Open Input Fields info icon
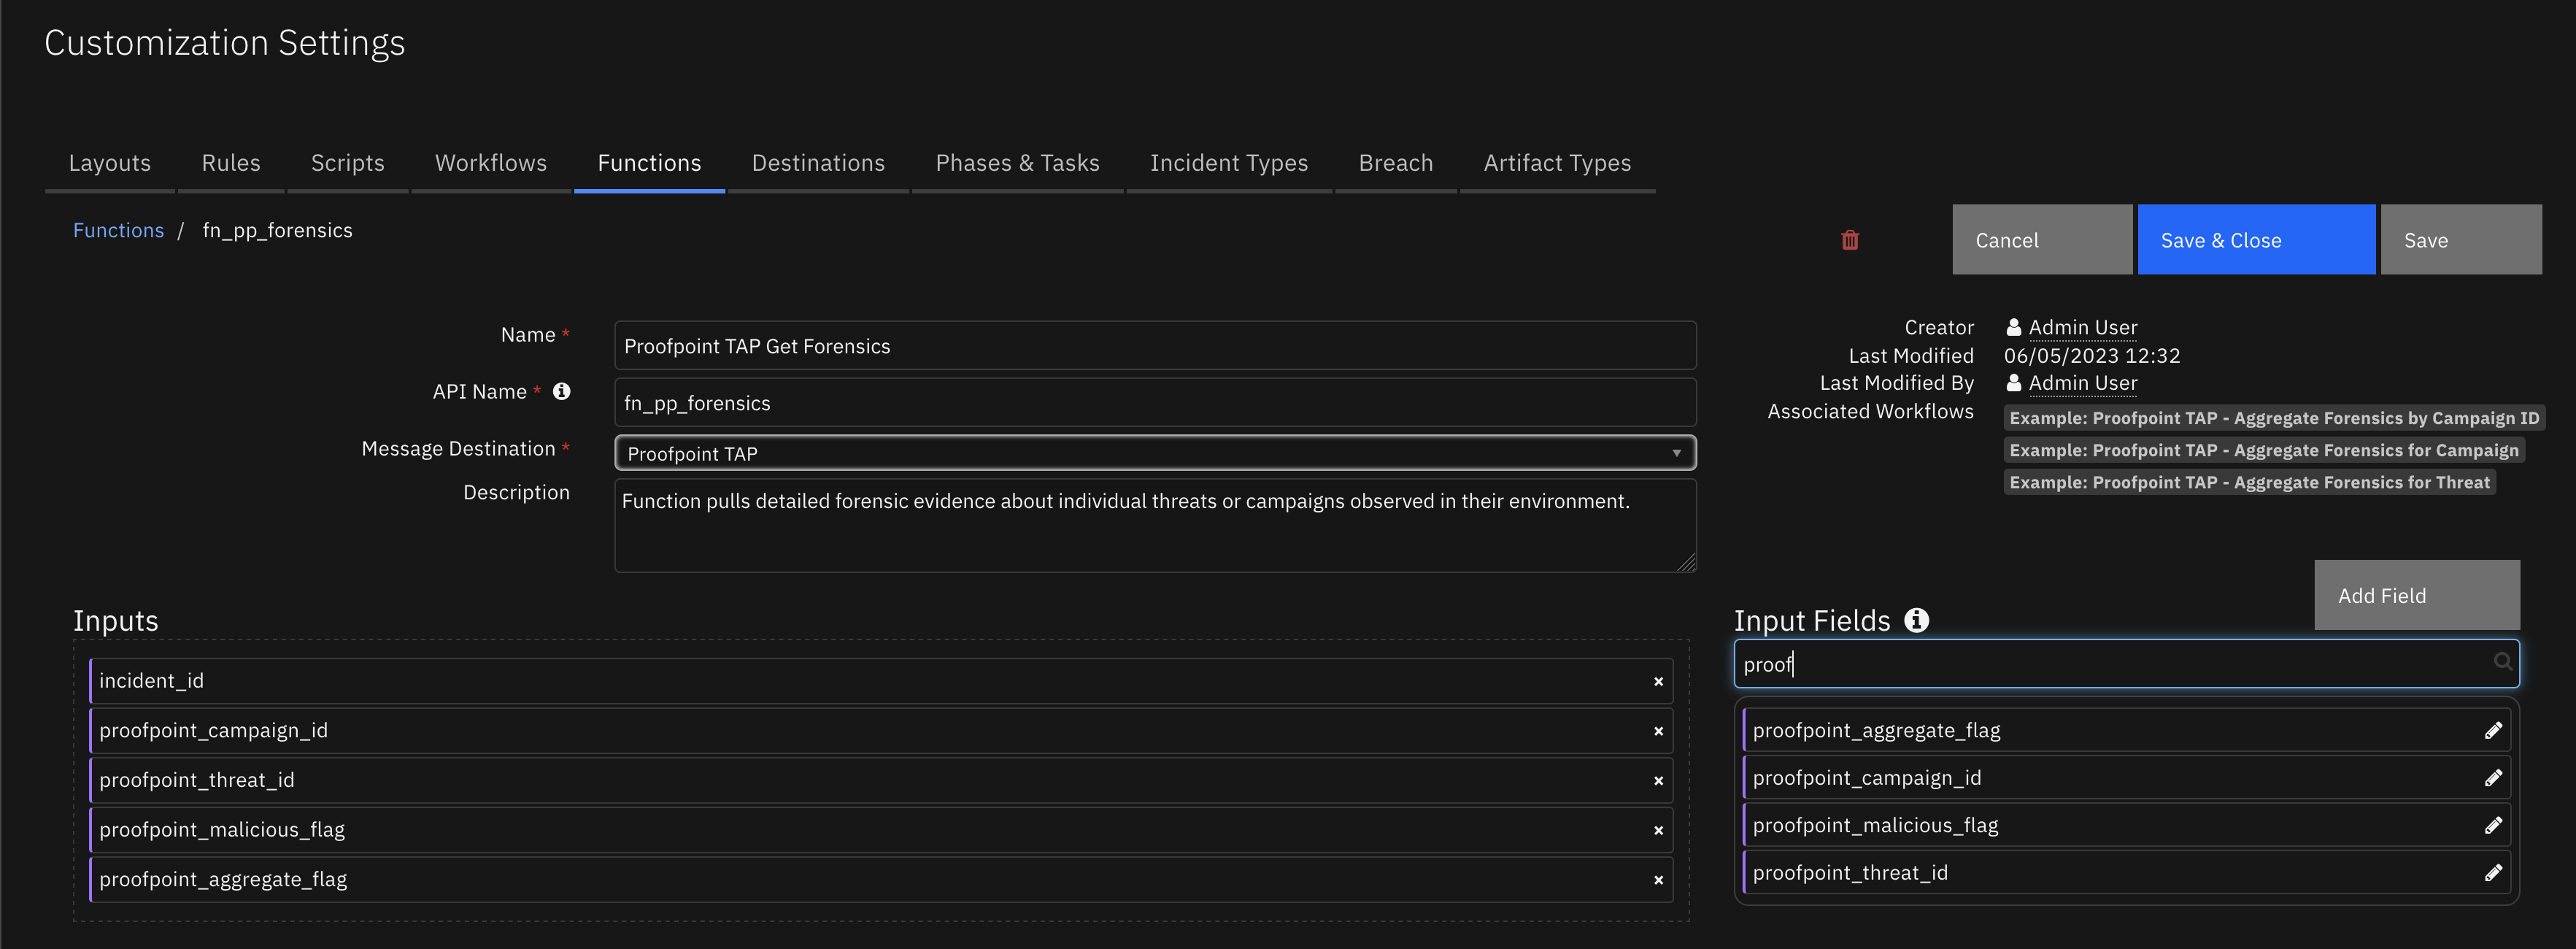The width and height of the screenshot is (2576, 949). click(1916, 620)
